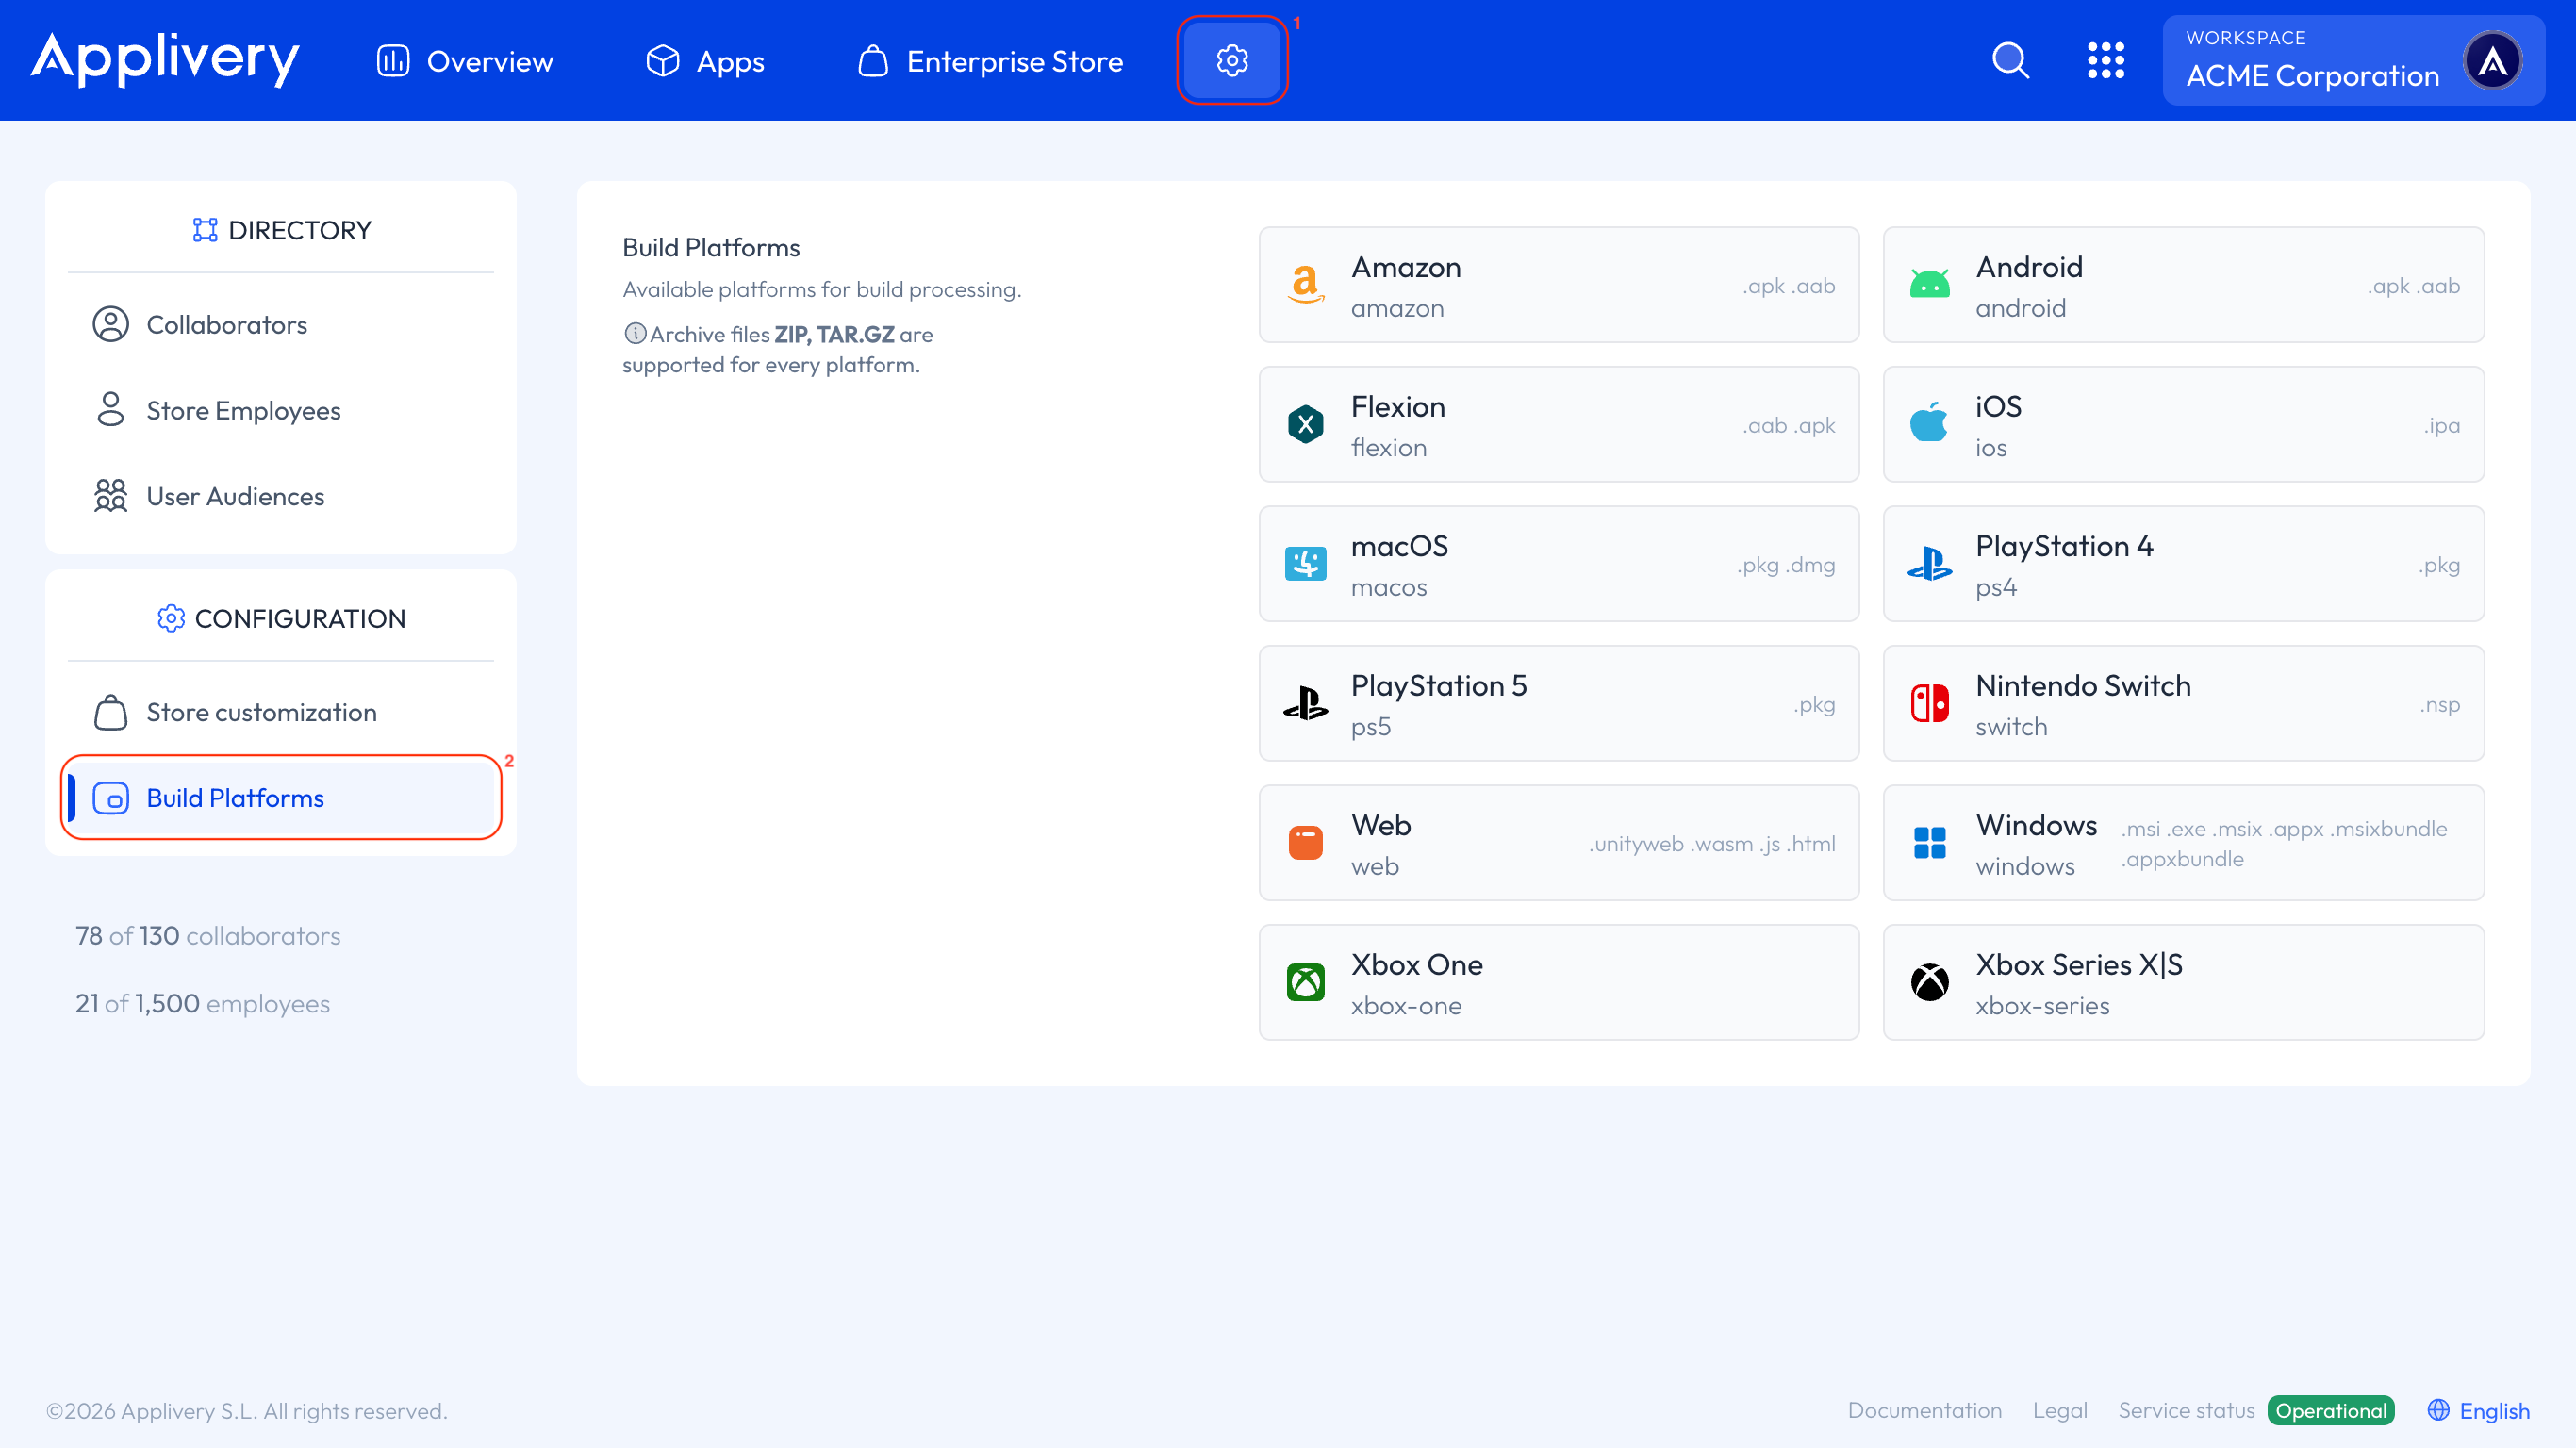
Task: Click the Build Platforms sidebar icon
Action: pos(110,798)
